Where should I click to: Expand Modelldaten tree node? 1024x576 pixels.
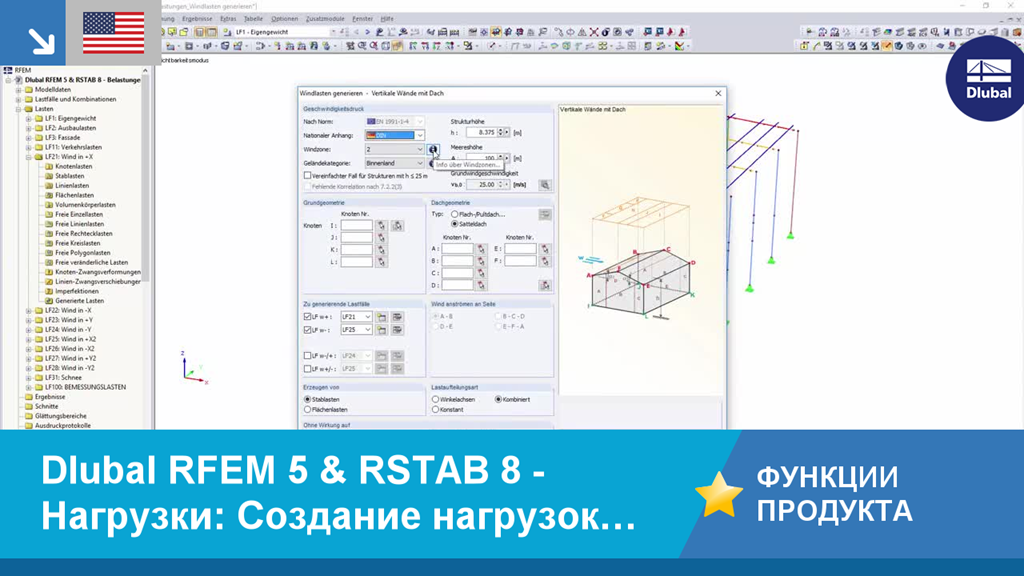pyautogui.click(x=19, y=89)
